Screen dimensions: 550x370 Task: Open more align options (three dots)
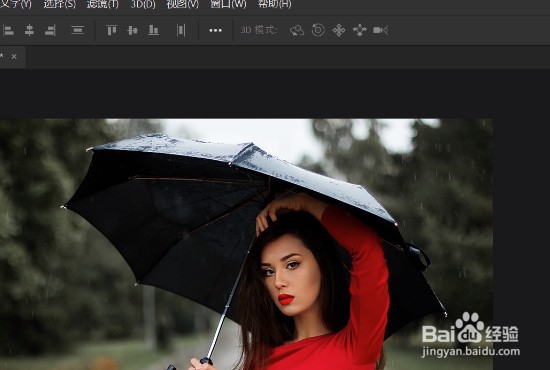click(x=215, y=31)
